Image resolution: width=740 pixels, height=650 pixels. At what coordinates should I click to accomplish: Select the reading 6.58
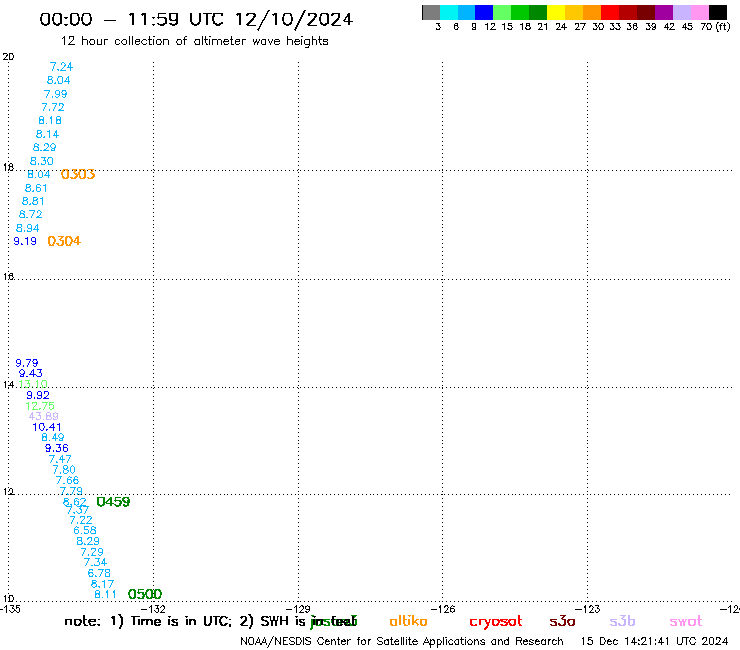pos(85,531)
